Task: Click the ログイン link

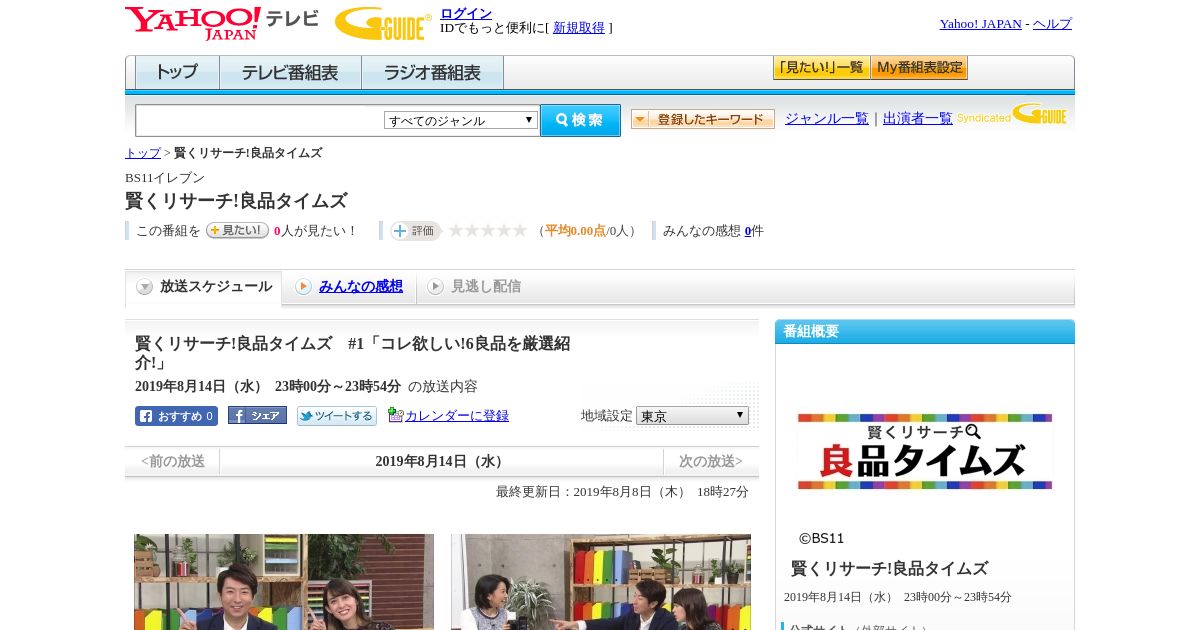Action: click(466, 13)
